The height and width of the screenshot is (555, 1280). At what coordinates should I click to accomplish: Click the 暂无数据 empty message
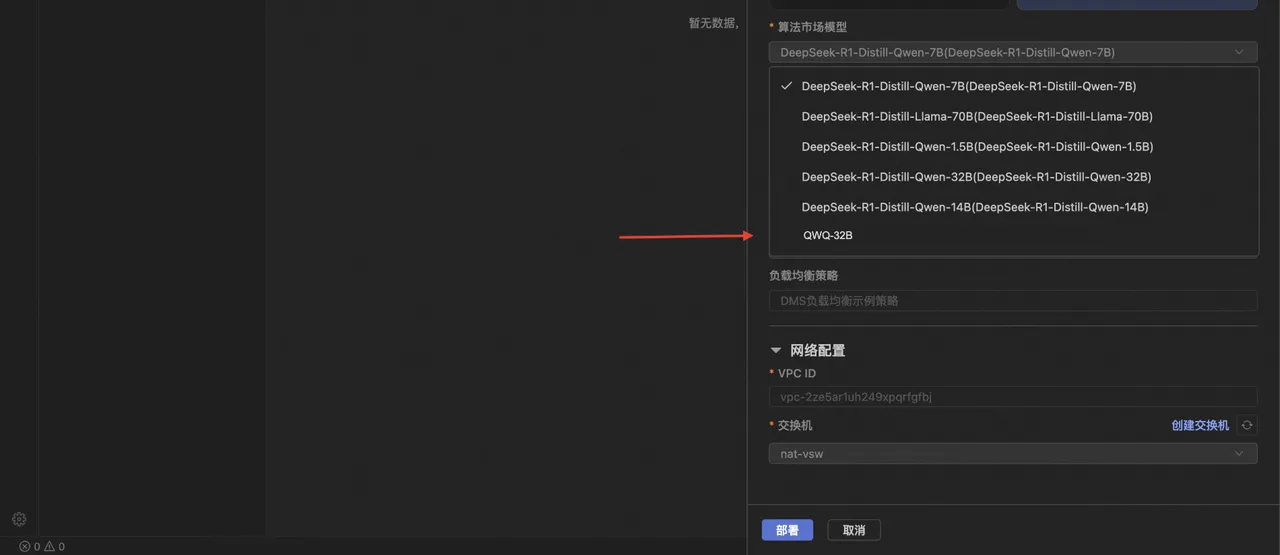point(713,23)
